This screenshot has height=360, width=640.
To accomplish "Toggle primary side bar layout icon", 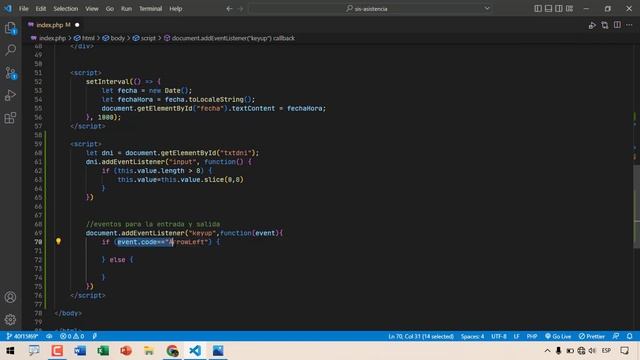I will pyautogui.click(x=538, y=9).
